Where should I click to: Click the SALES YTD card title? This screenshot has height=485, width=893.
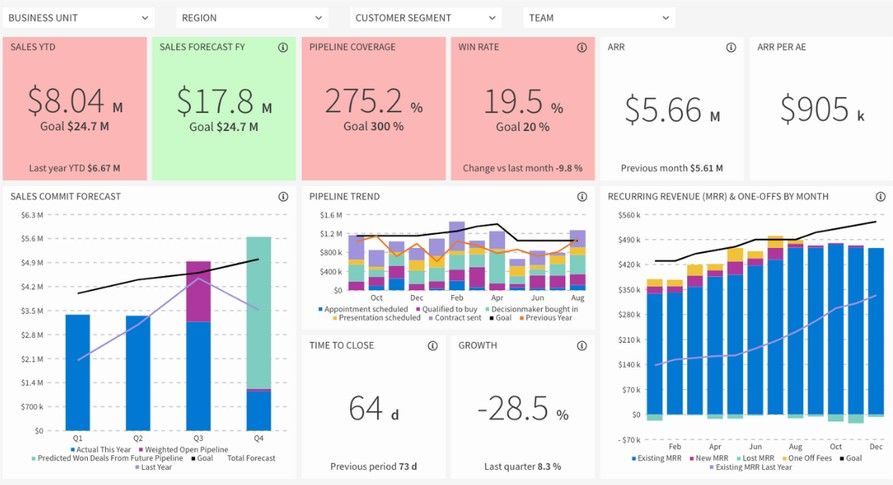(x=33, y=47)
